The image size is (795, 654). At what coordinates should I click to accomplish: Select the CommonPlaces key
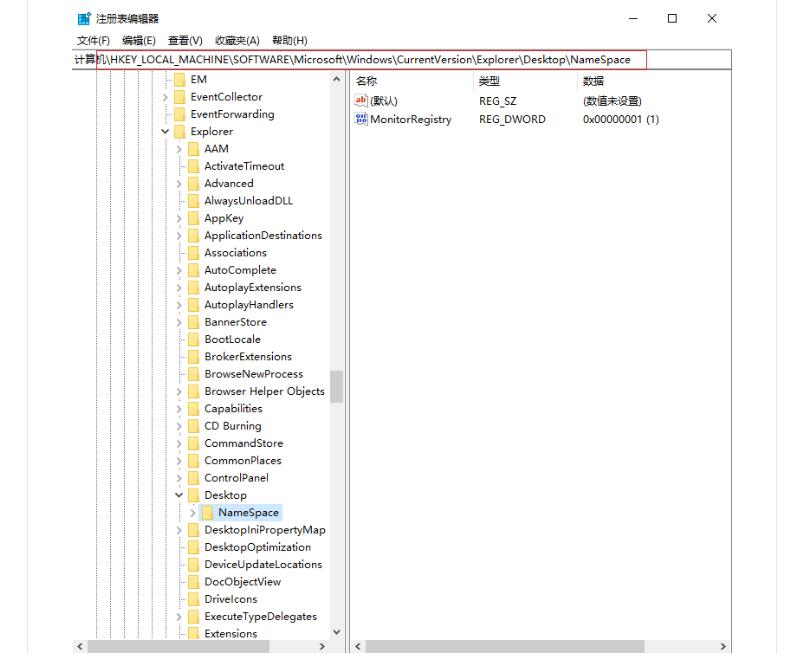tap(243, 460)
